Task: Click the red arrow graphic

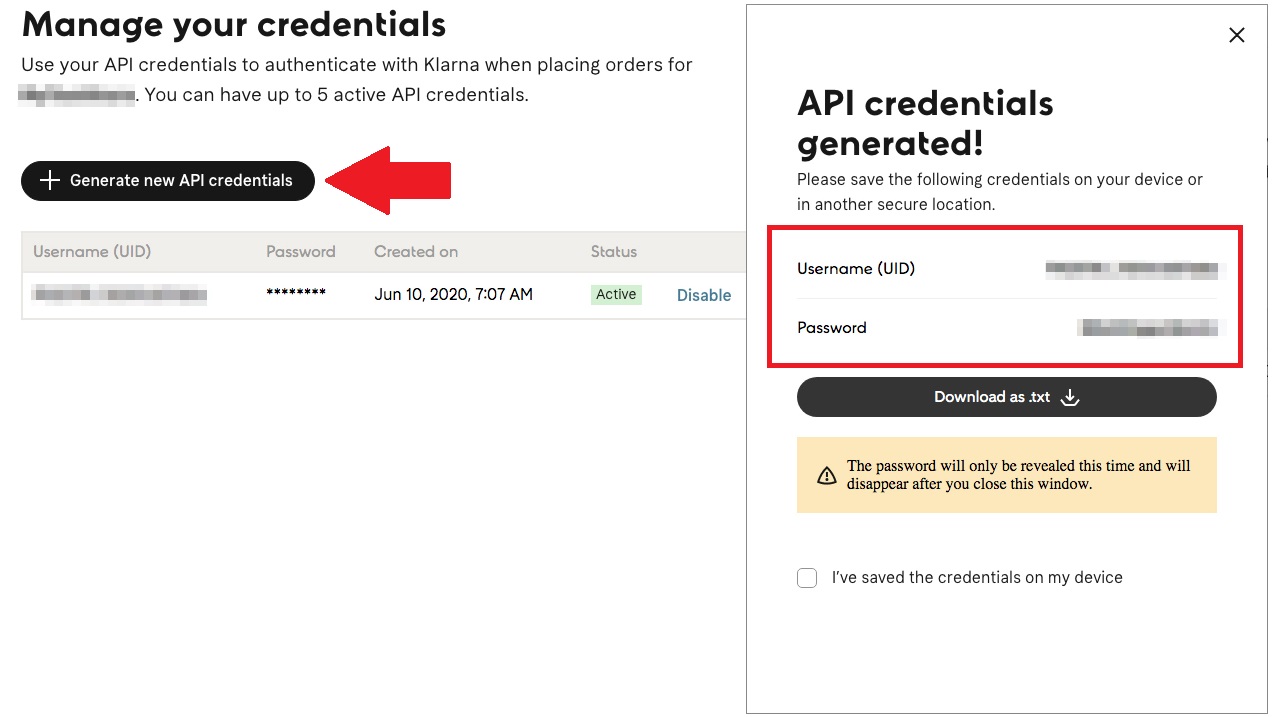Action: click(388, 181)
